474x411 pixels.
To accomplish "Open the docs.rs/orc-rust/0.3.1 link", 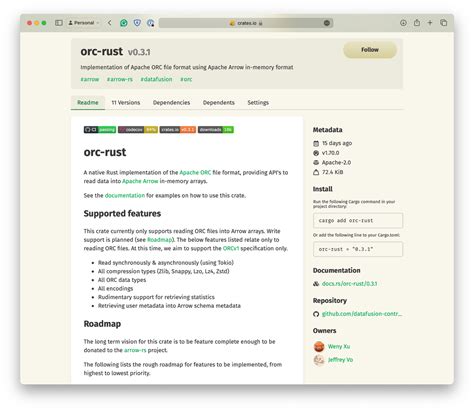I will tap(349, 284).
